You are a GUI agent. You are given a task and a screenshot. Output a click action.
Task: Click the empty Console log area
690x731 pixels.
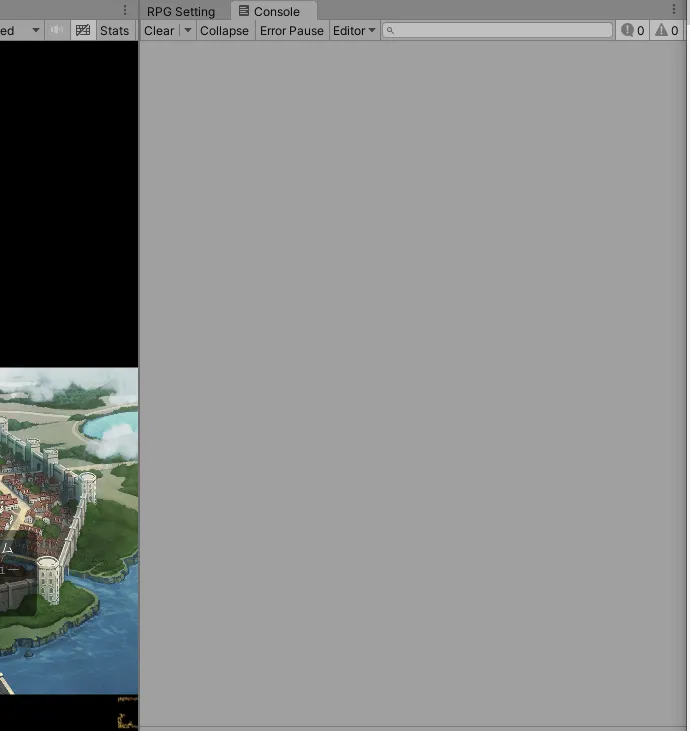[414, 380]
